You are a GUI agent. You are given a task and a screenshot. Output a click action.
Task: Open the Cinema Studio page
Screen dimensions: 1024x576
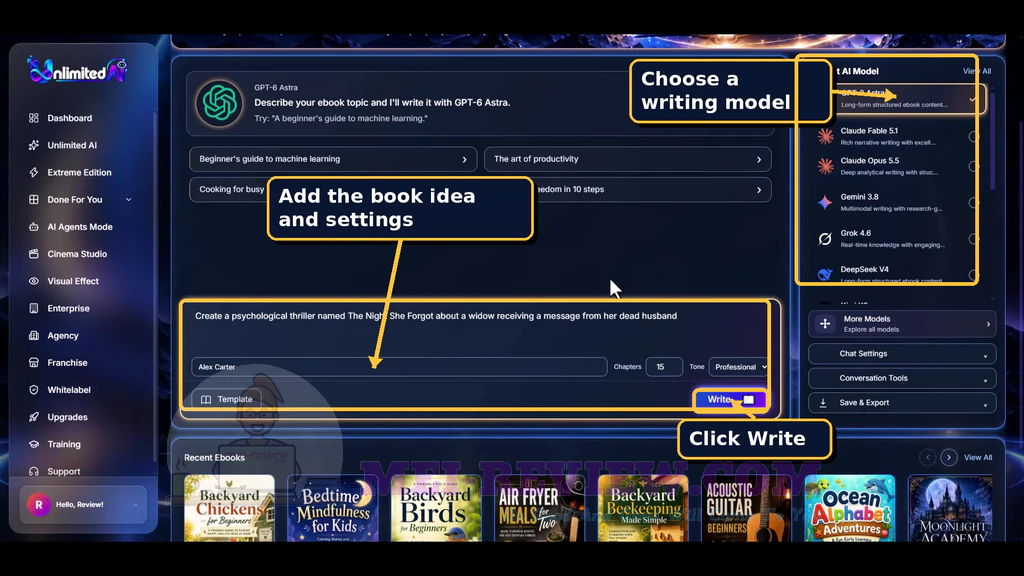(77, 254)
